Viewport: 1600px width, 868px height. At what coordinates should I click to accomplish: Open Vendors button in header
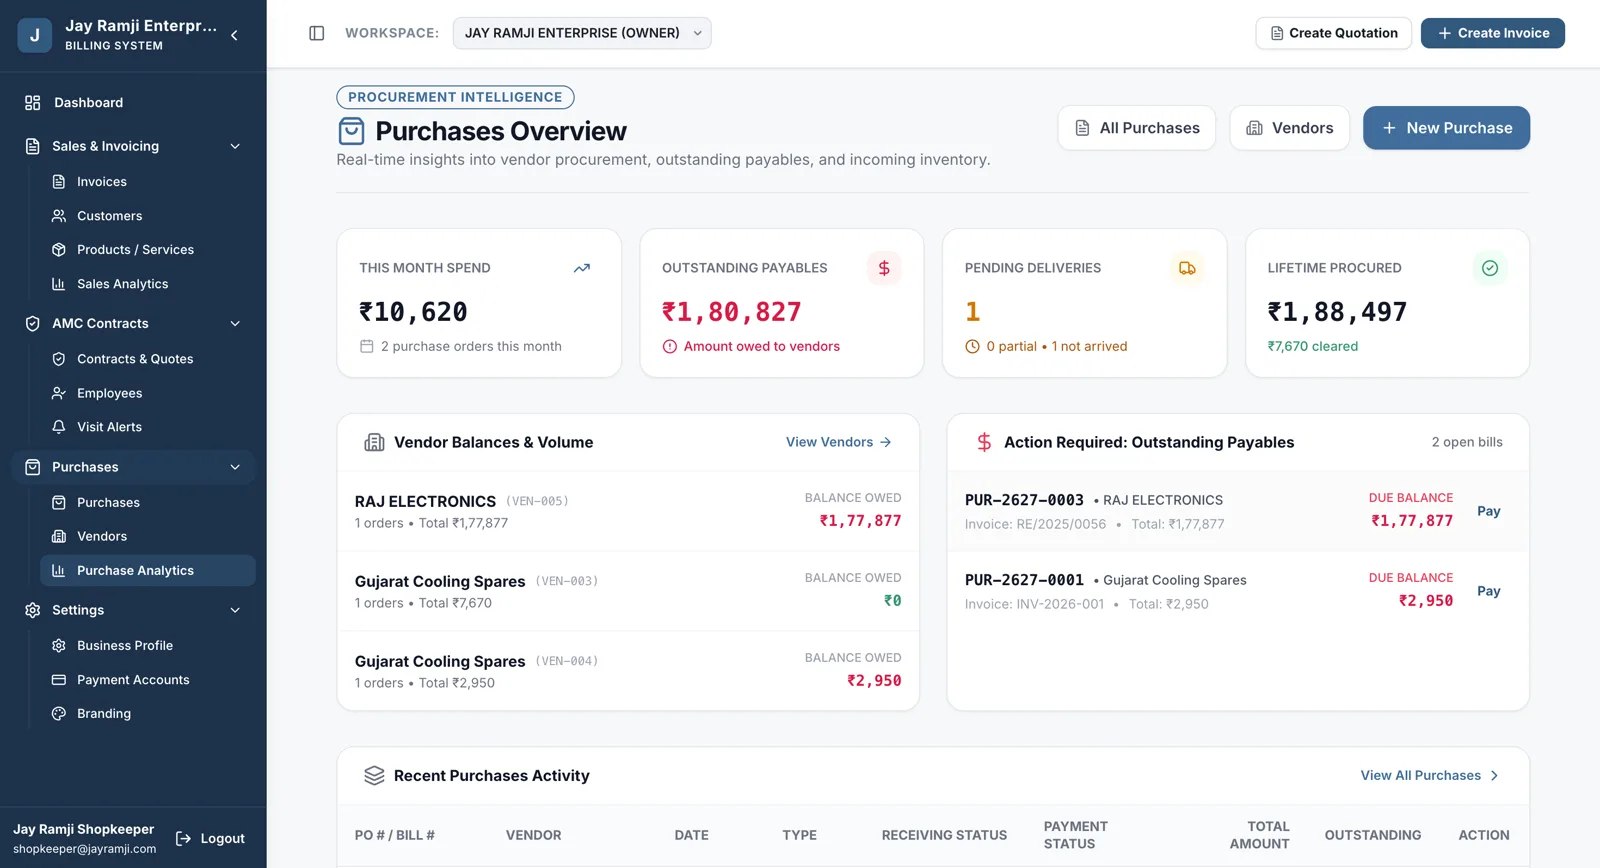[x=1289, y=128]
